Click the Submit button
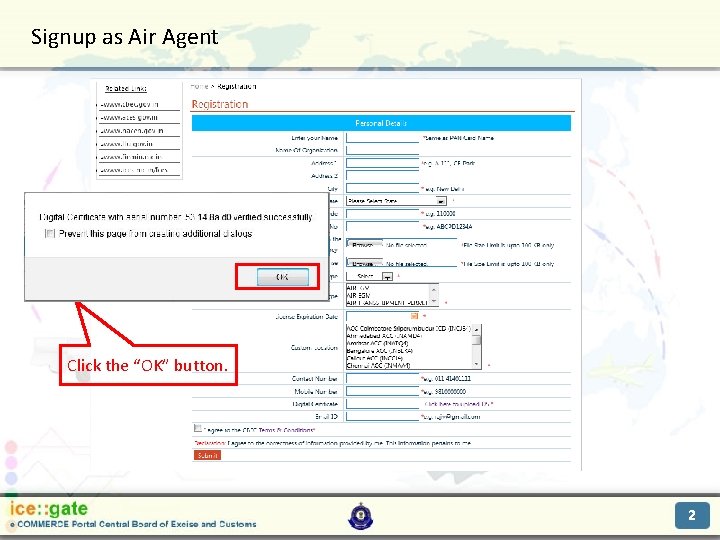 click(208, 455)
